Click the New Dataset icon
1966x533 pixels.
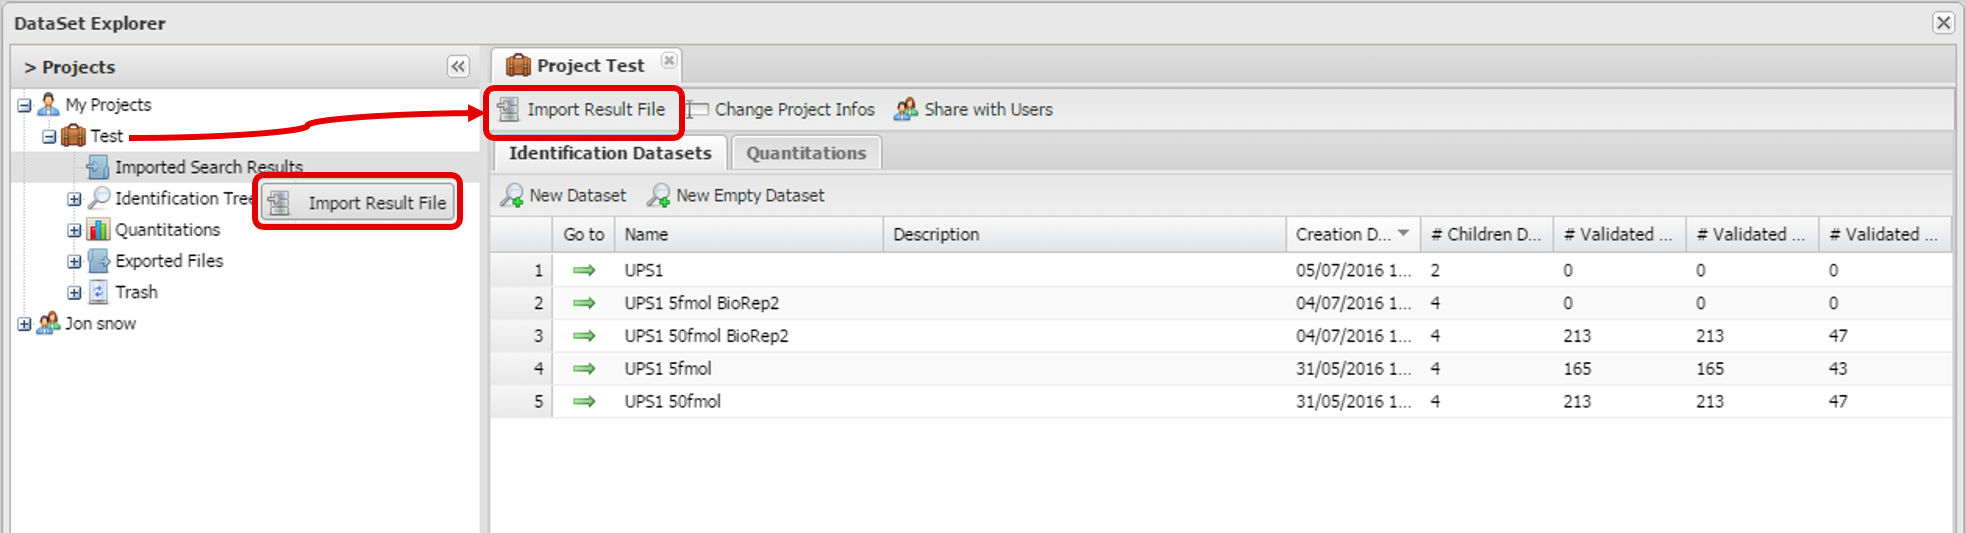(x=513, y=196)
